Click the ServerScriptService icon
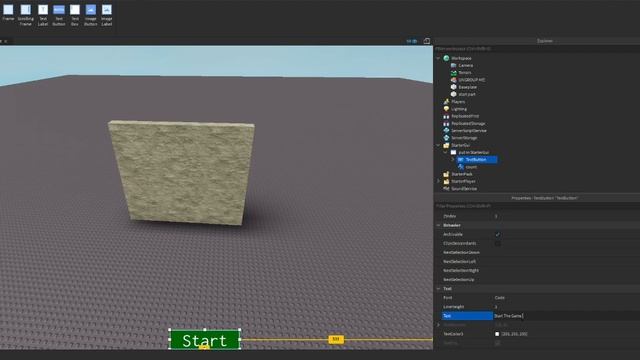The image size is (640, 360). [446, 131]
